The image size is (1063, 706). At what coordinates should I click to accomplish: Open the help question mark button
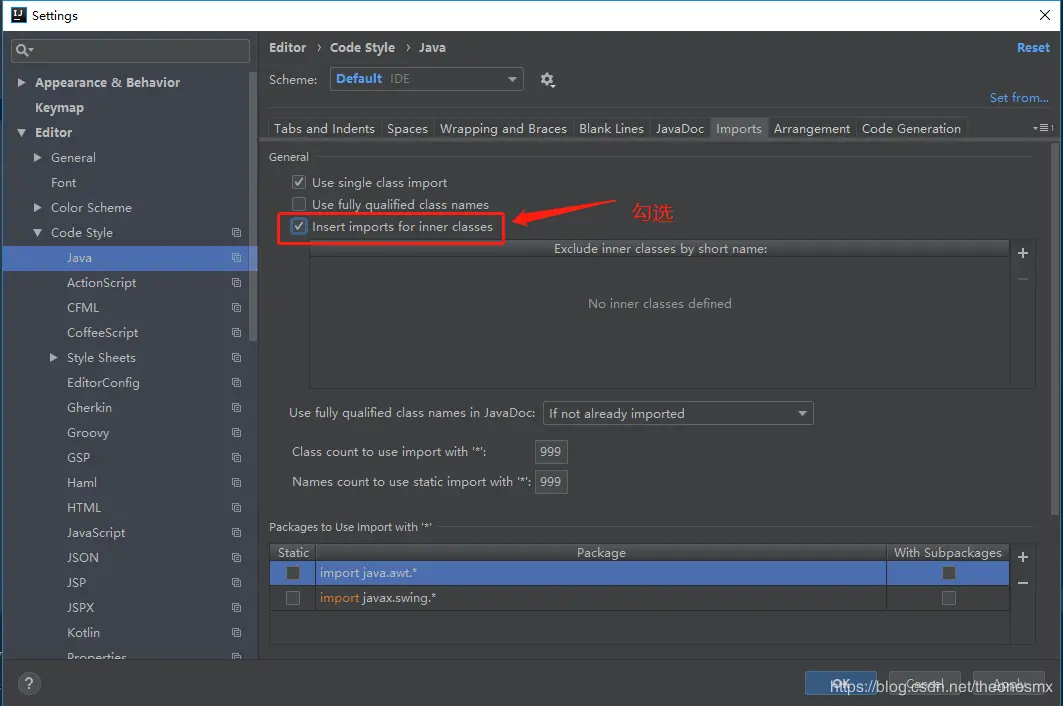[x=28, y=683]
